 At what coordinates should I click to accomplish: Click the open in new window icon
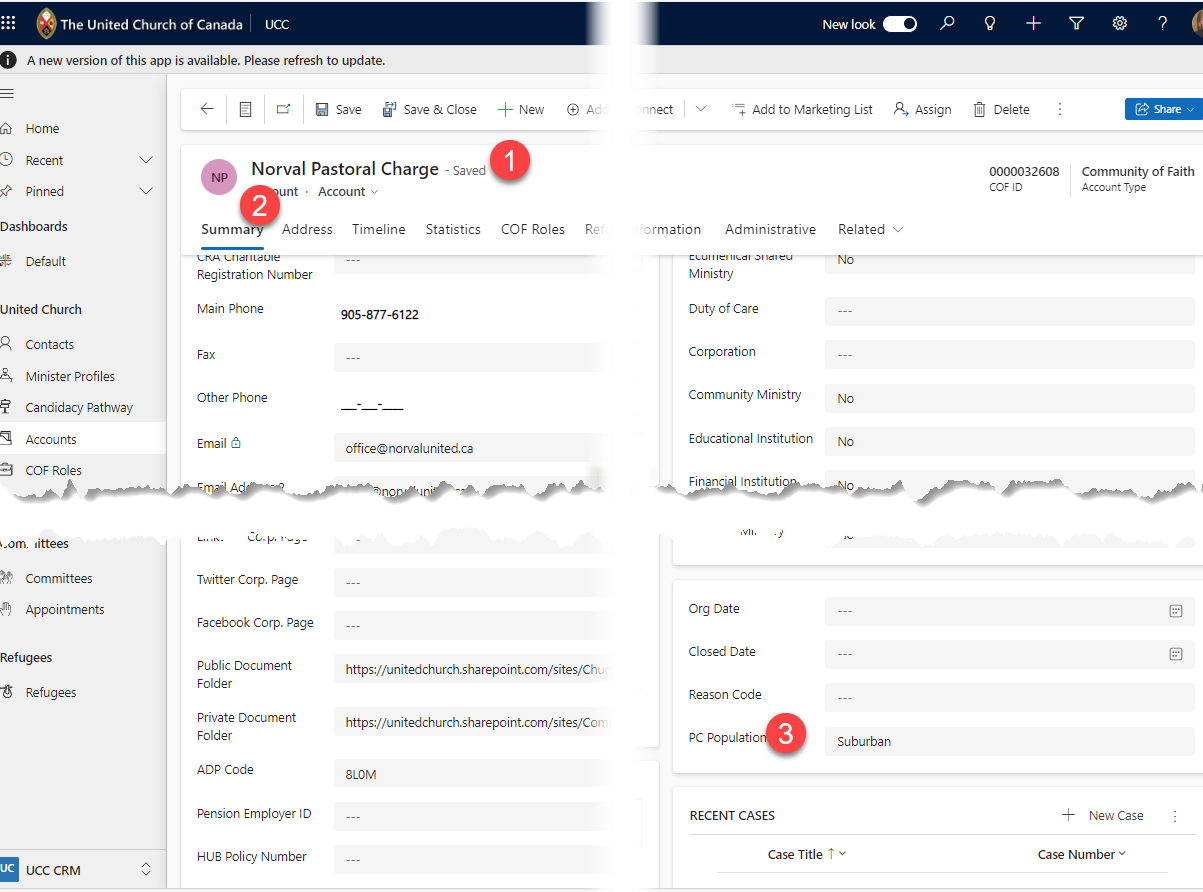click(283, 109)
